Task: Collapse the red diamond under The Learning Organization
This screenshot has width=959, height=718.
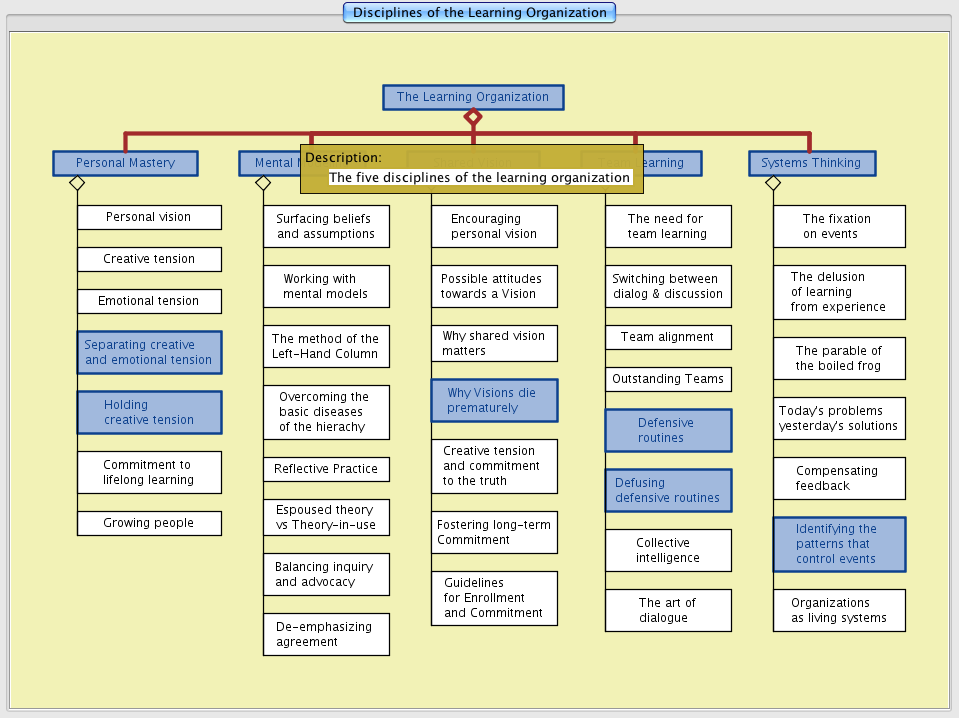Action: point(473,117)
